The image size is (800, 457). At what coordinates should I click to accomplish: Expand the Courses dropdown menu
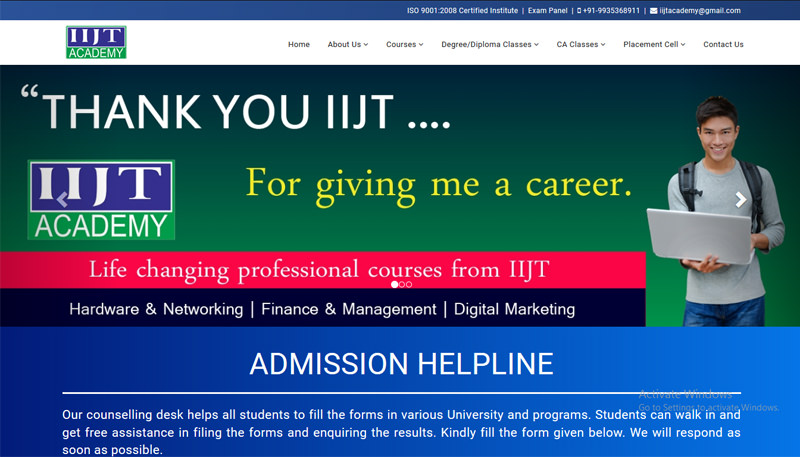404,44
